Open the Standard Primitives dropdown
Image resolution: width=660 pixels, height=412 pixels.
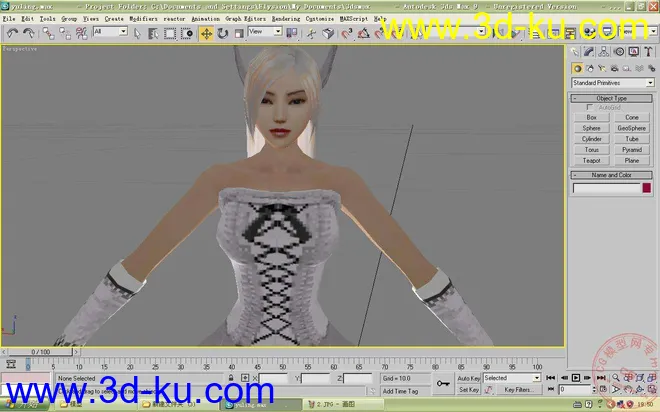coord(611,82)
